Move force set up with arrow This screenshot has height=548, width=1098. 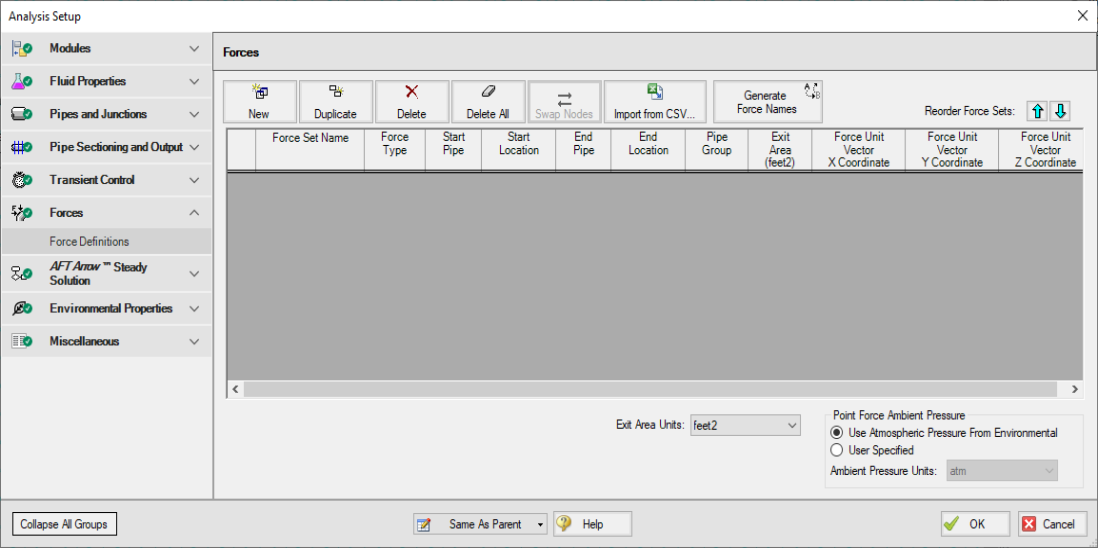click(x=1039, y=111)
